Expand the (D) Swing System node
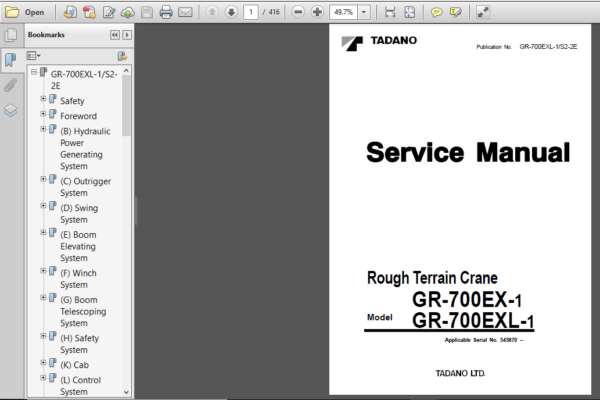Screen dimensions: 600x400 tap(43, 206)
